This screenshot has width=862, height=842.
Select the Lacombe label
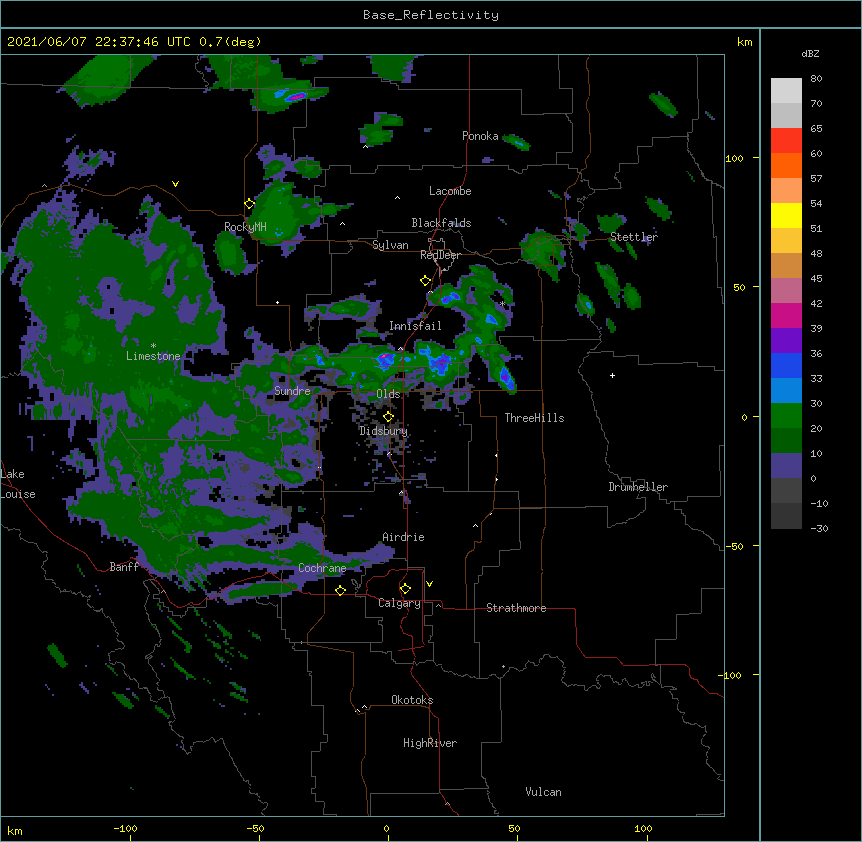point(450,191)
